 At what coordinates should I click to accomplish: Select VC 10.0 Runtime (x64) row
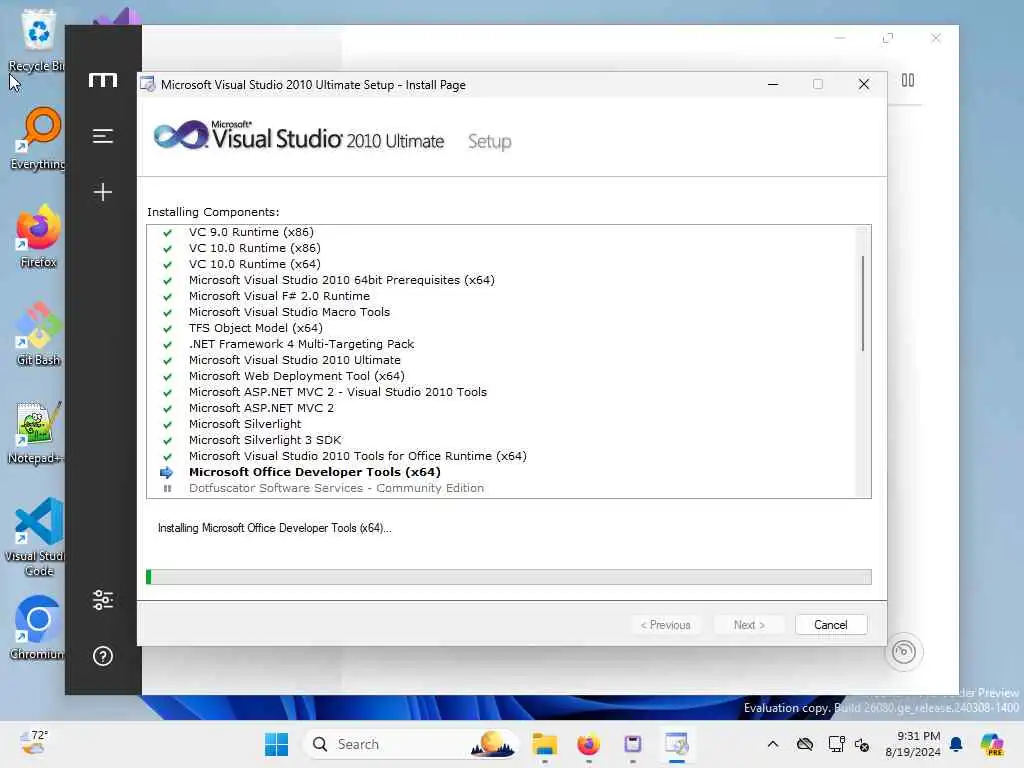[501, 264]
